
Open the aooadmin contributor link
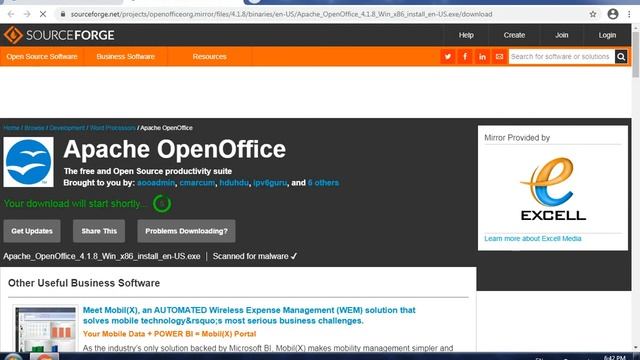pyautogui.click(x=156, y=183)
